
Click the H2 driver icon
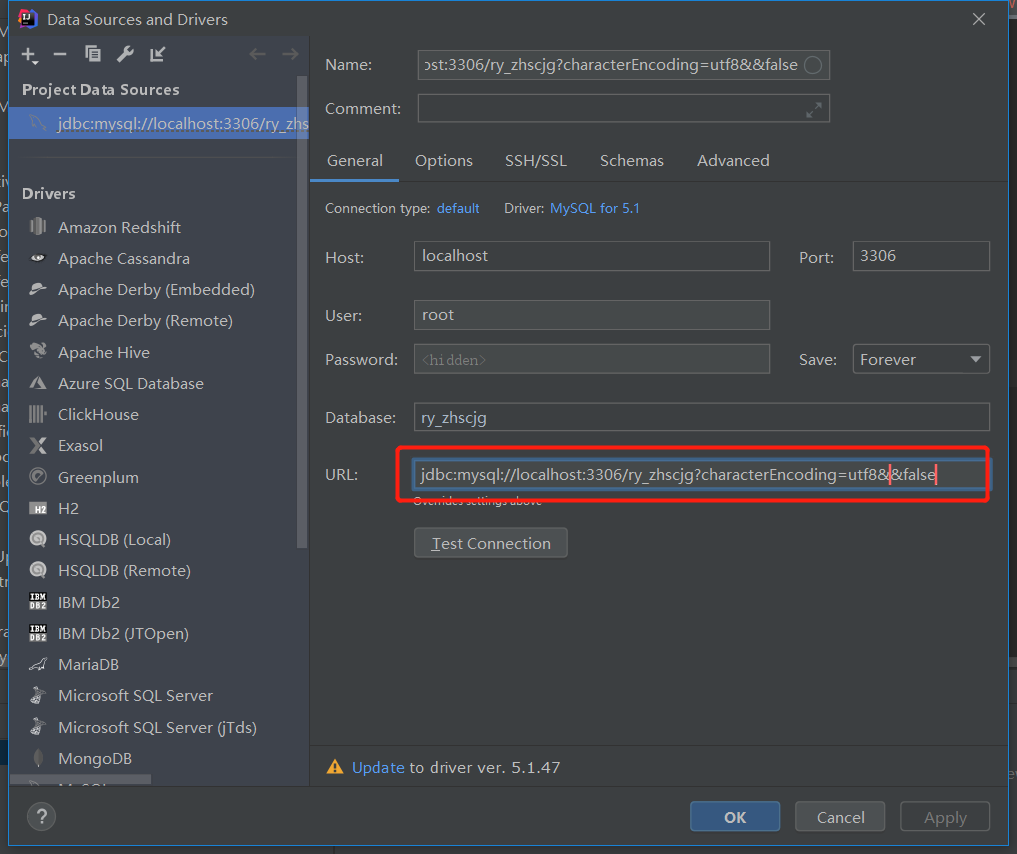[38, 508]
